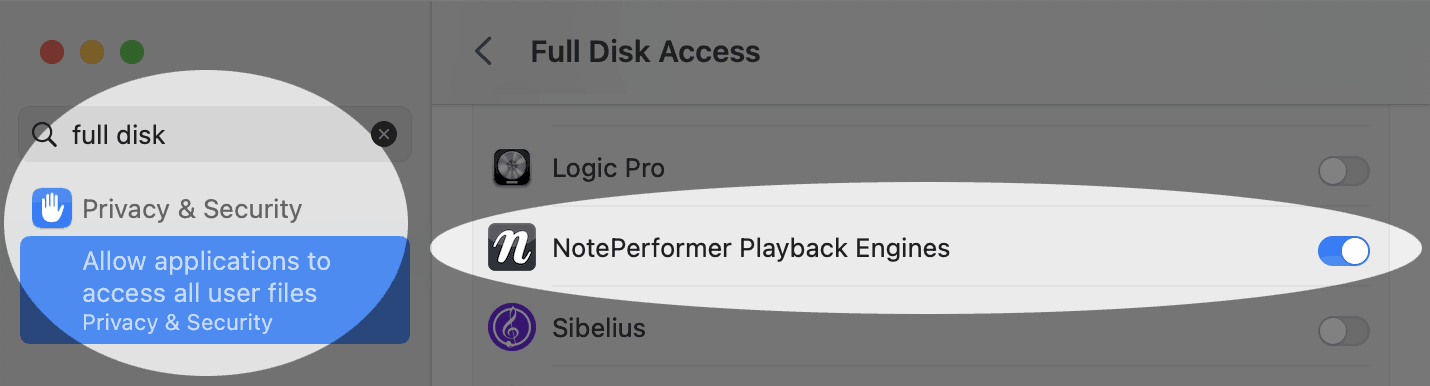Enable Full Disk Access for Logic Pro
Viewport: 1430px width, 386px height.
coord(1343,171)
